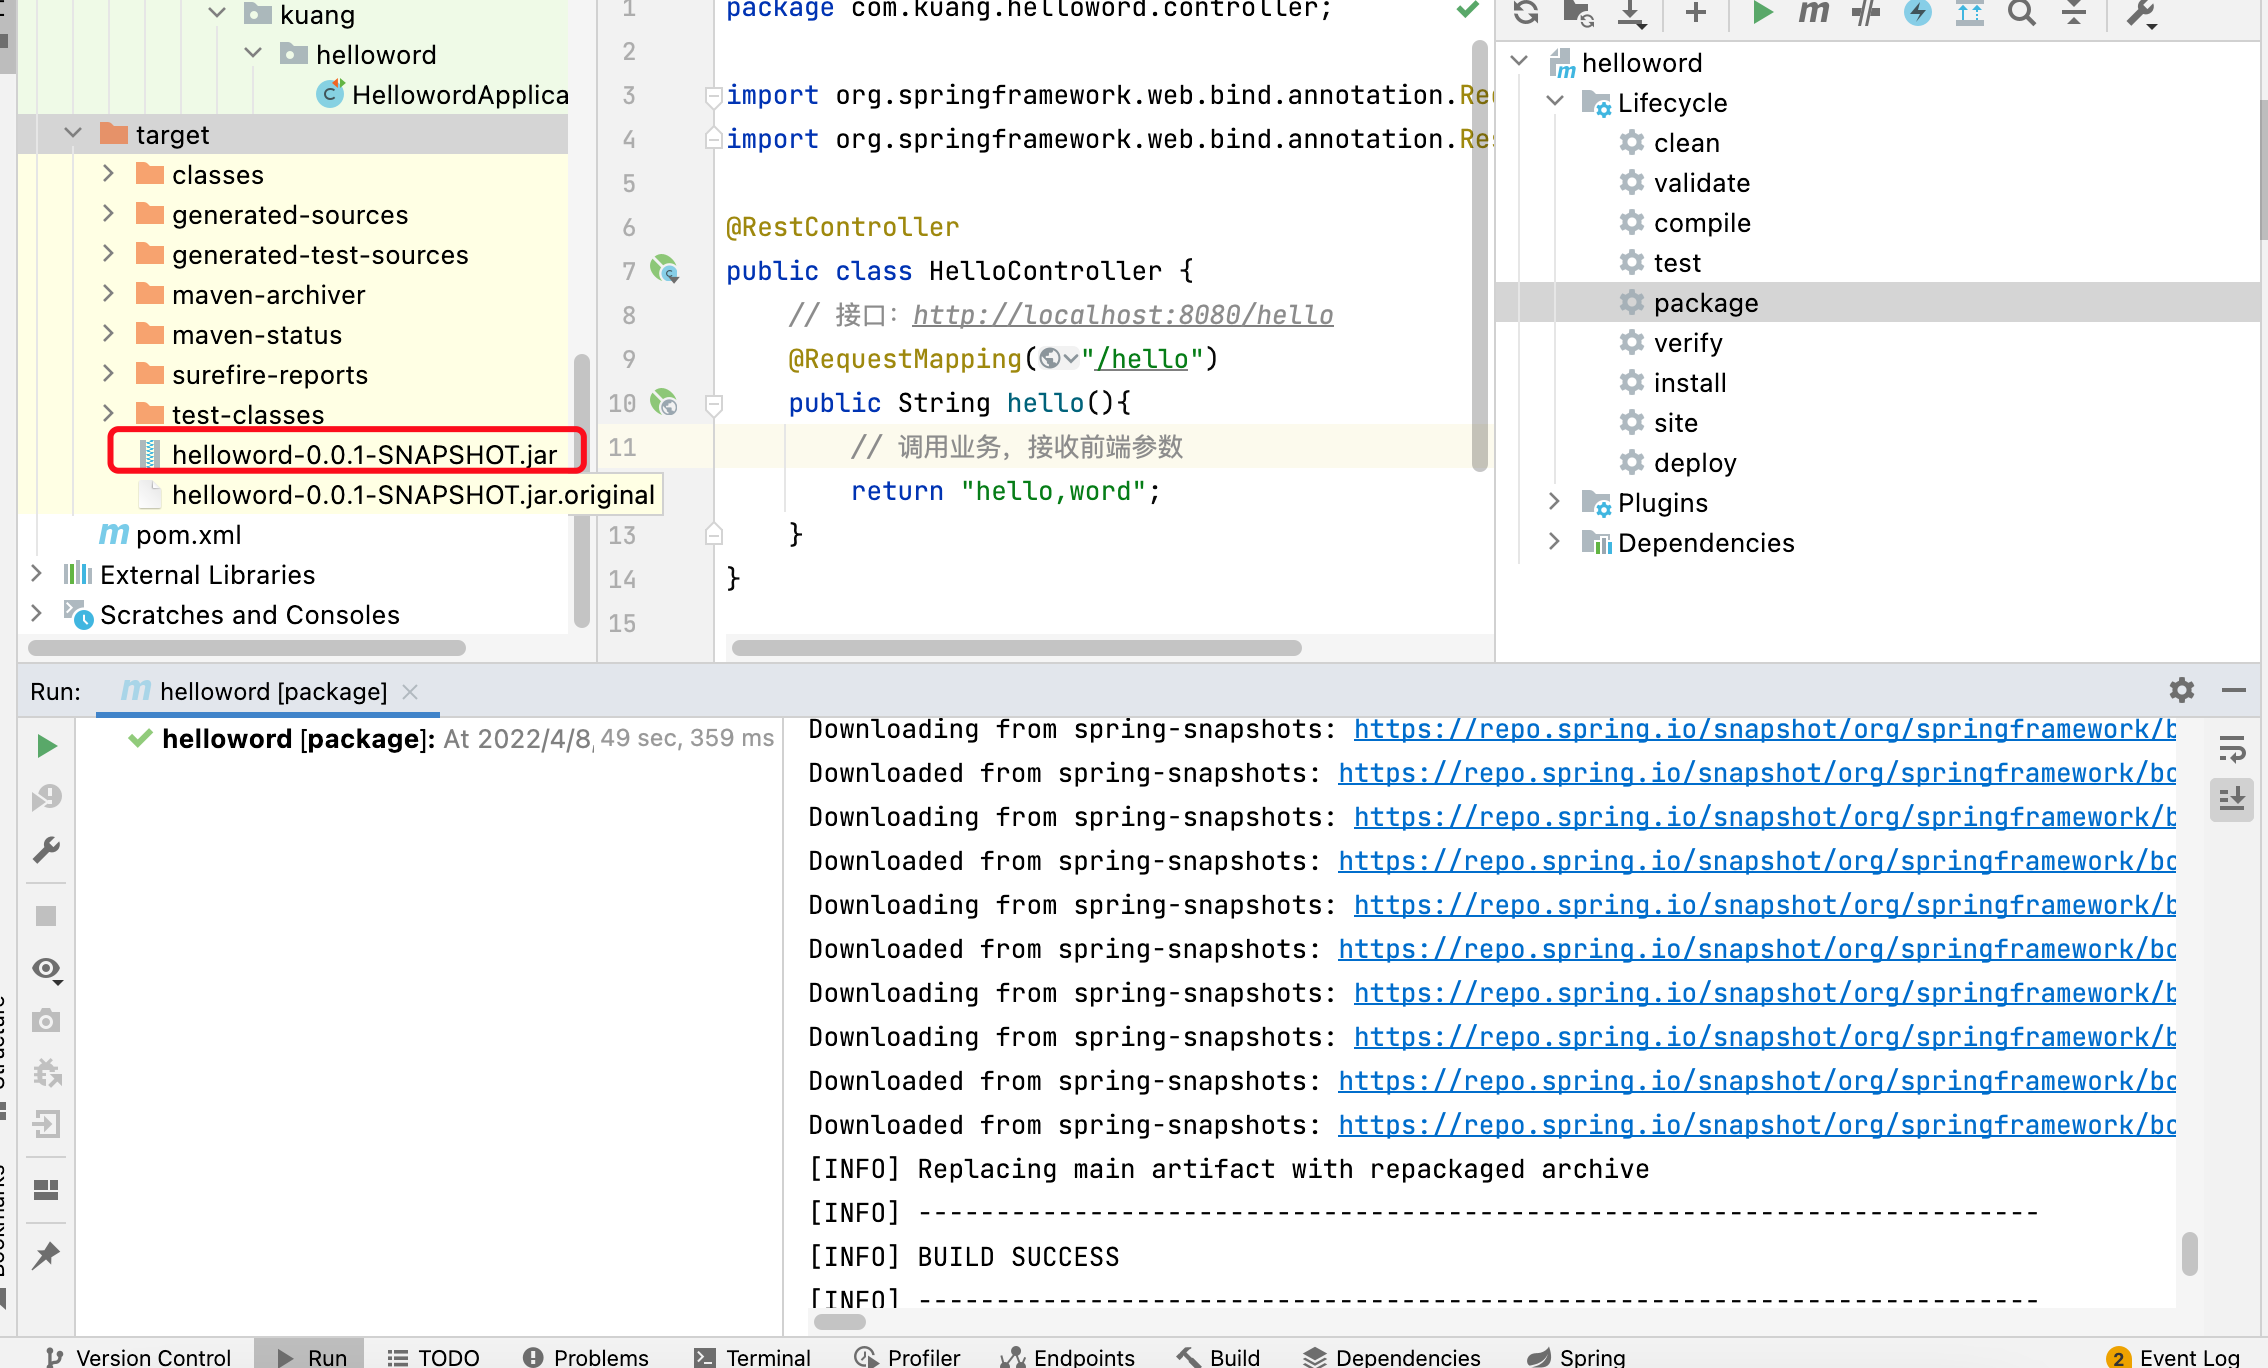Open Maven settings wrench icon
The image size is (2268, 1368).
pos(2141,14)
